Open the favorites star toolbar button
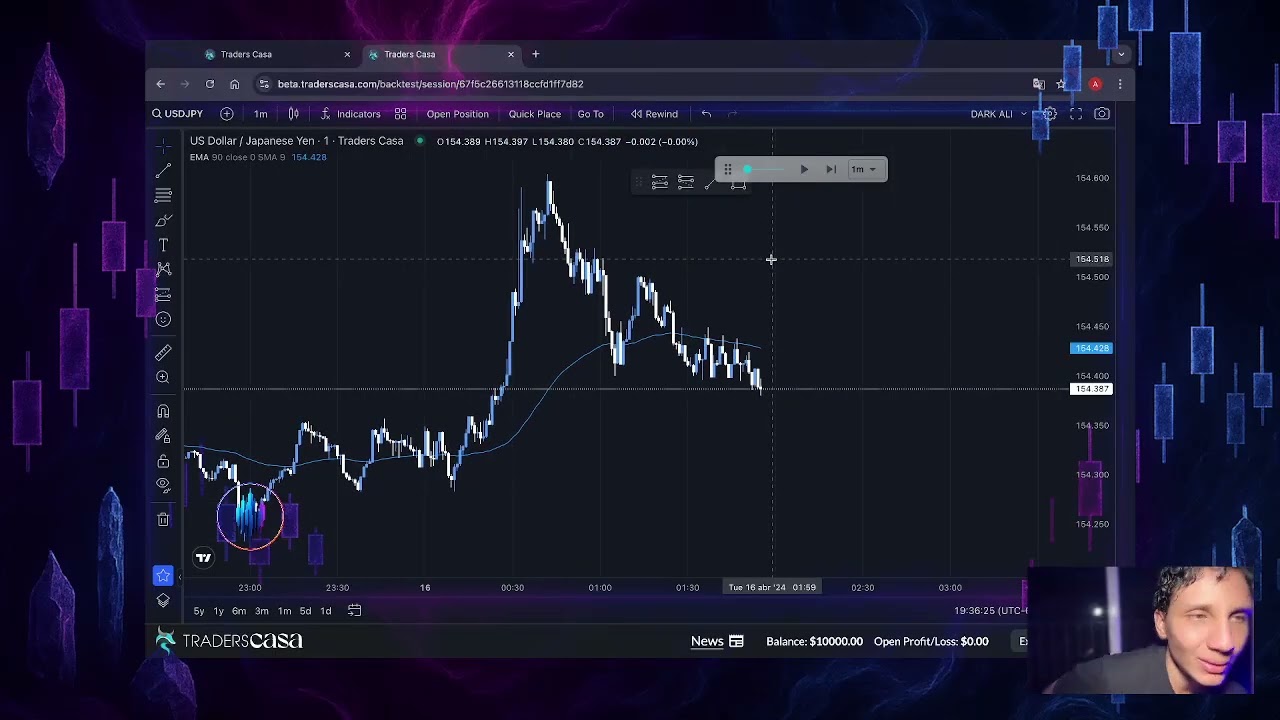The width and height of the screenshot is (1280, 720). 163,575
